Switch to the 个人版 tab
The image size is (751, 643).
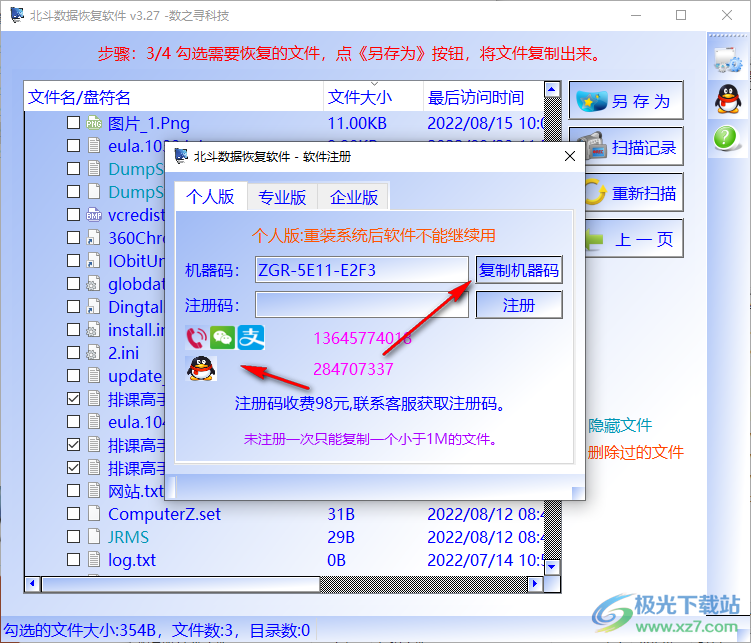(210, 196)
